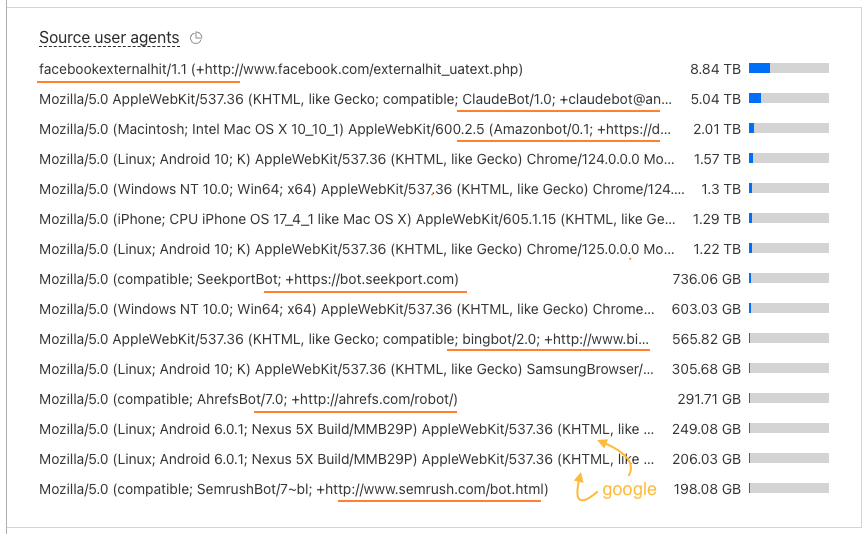Screen dimensions: 868x534
Task: Click the 1.29 TB traffic value
Action: 716,219
